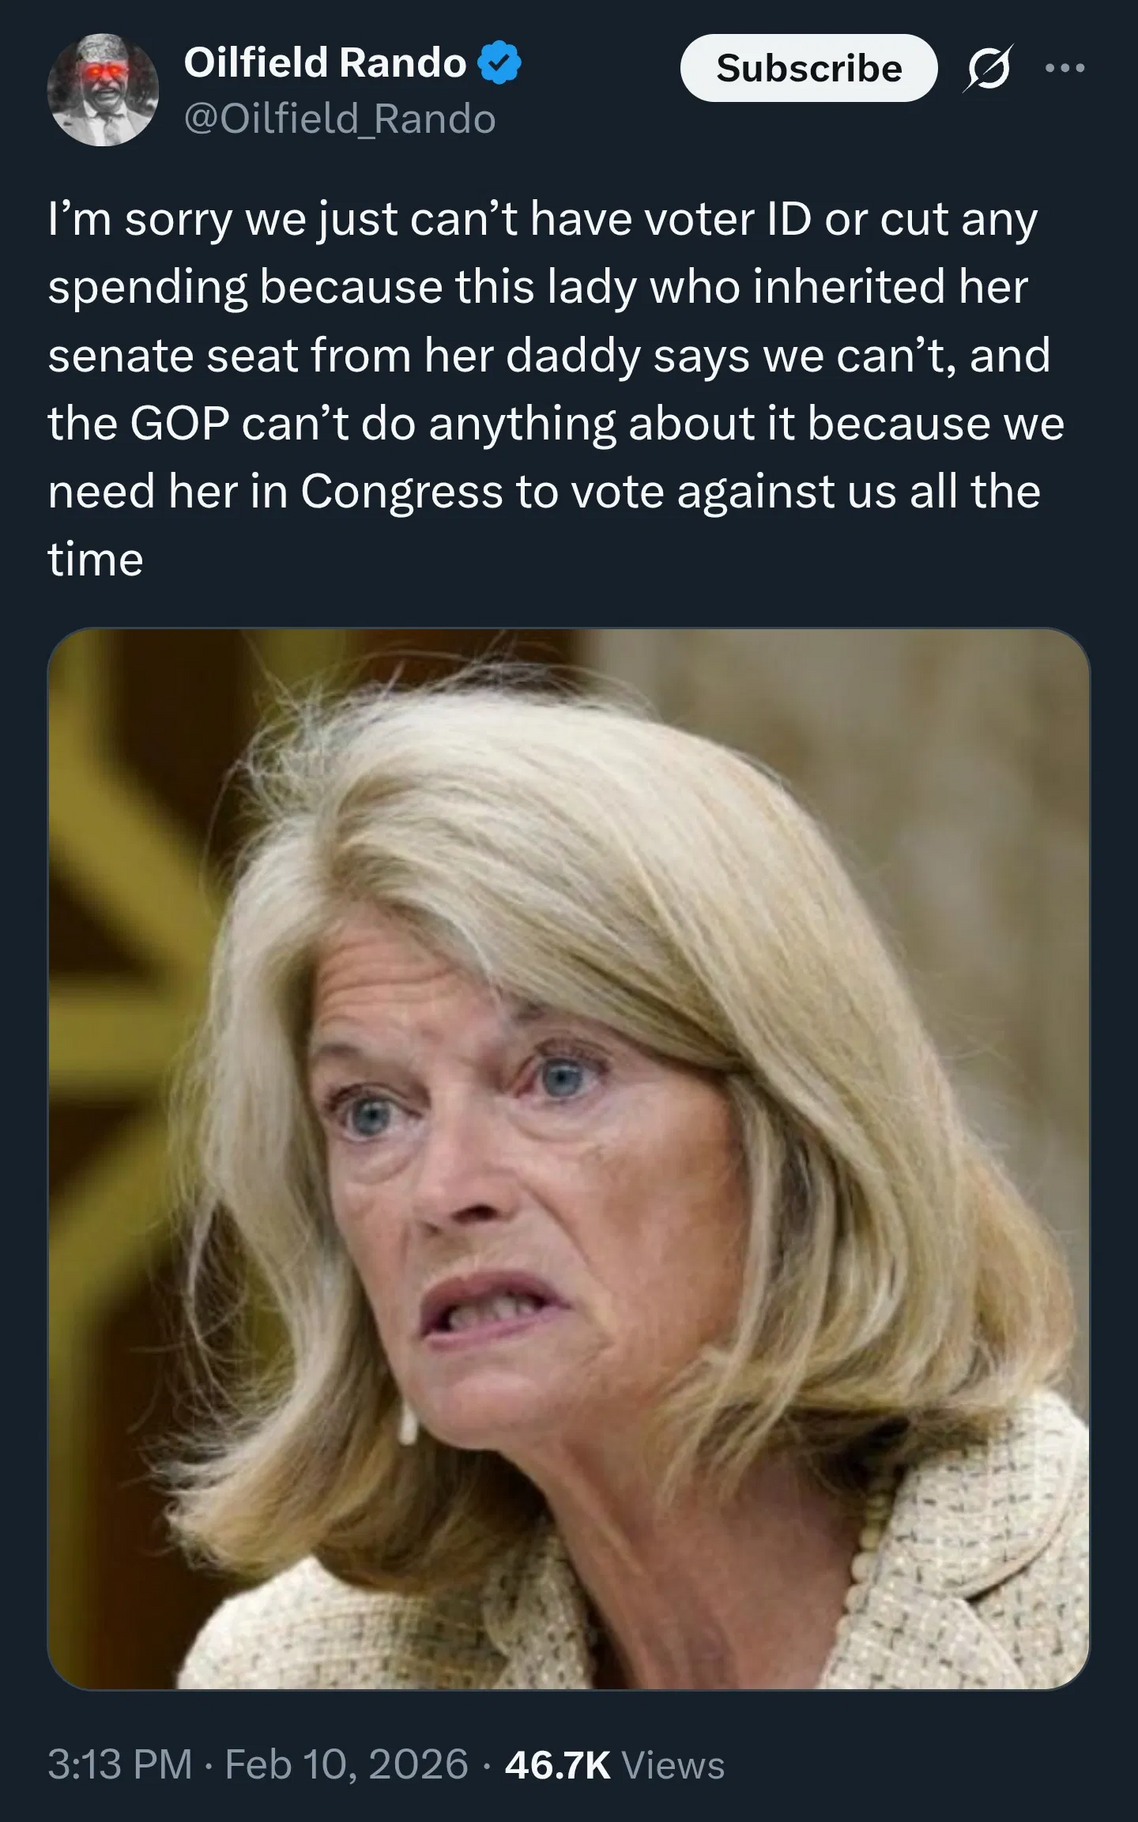View the 46.7K views count

557,1764
